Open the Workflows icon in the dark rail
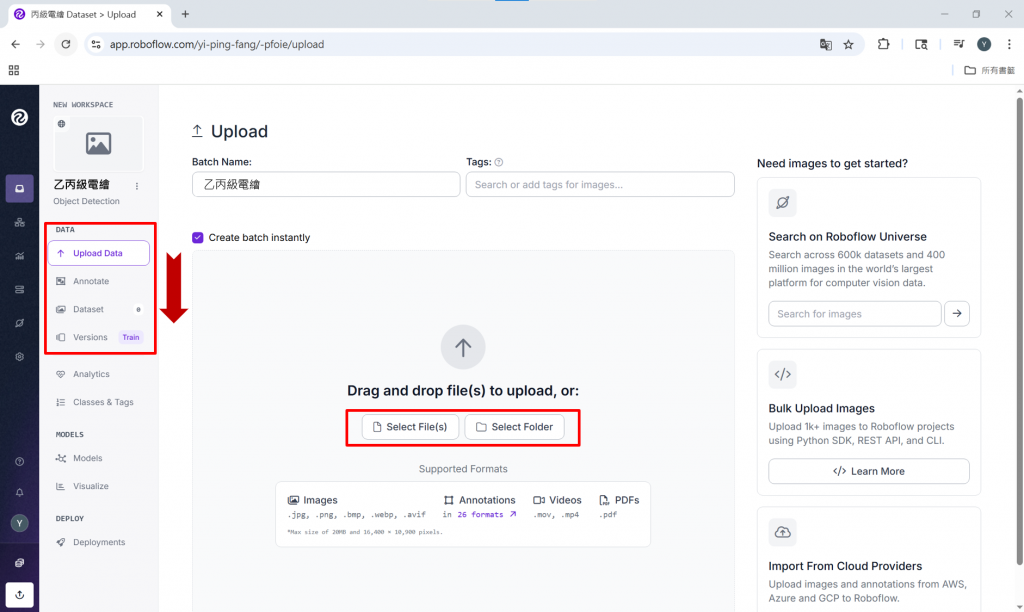The width and height of the screenshot is (1024, 612). 20,223
